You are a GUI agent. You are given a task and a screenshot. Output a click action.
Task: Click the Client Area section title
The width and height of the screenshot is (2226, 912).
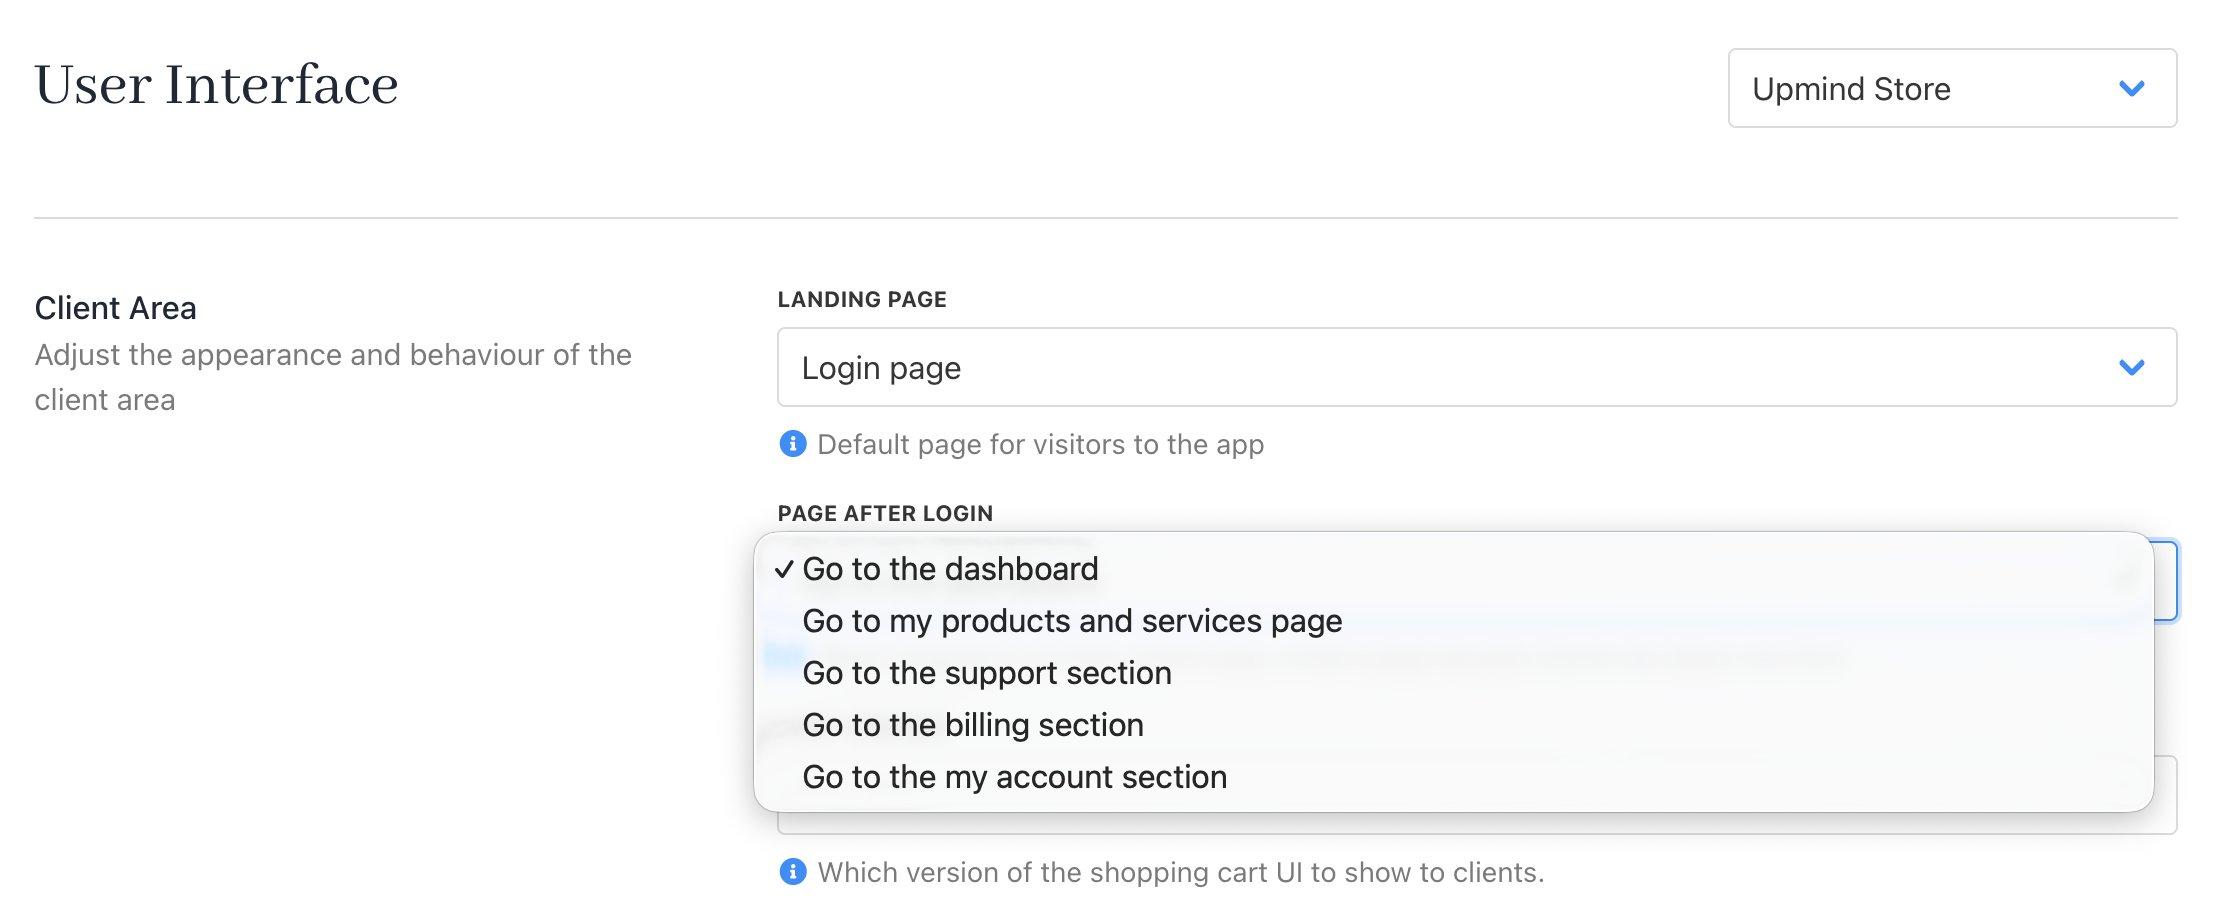(115, 308)
